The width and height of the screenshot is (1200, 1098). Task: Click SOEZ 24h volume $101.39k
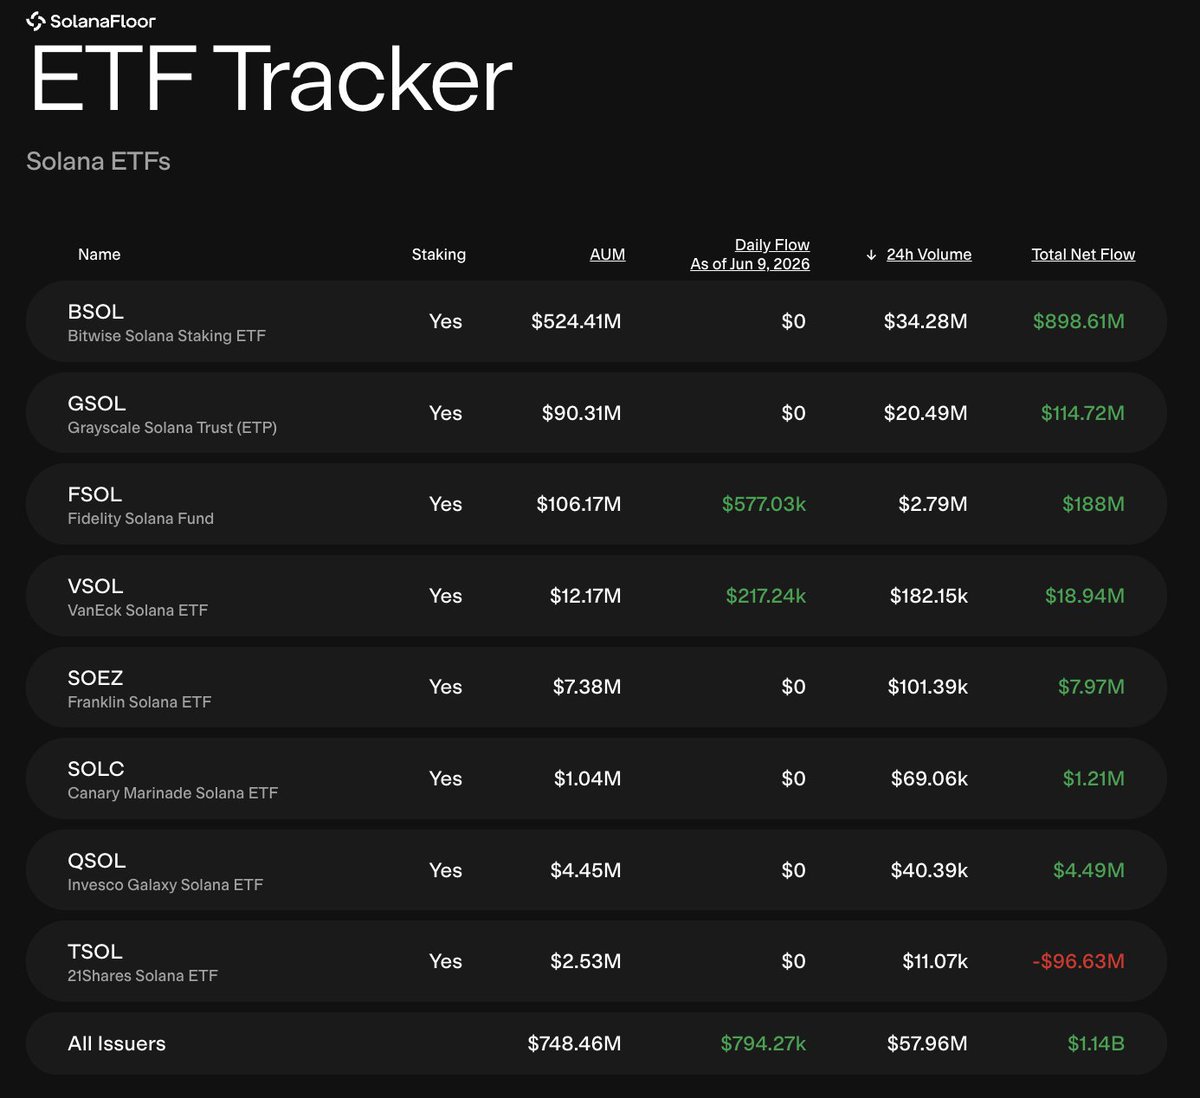[928, 687]
